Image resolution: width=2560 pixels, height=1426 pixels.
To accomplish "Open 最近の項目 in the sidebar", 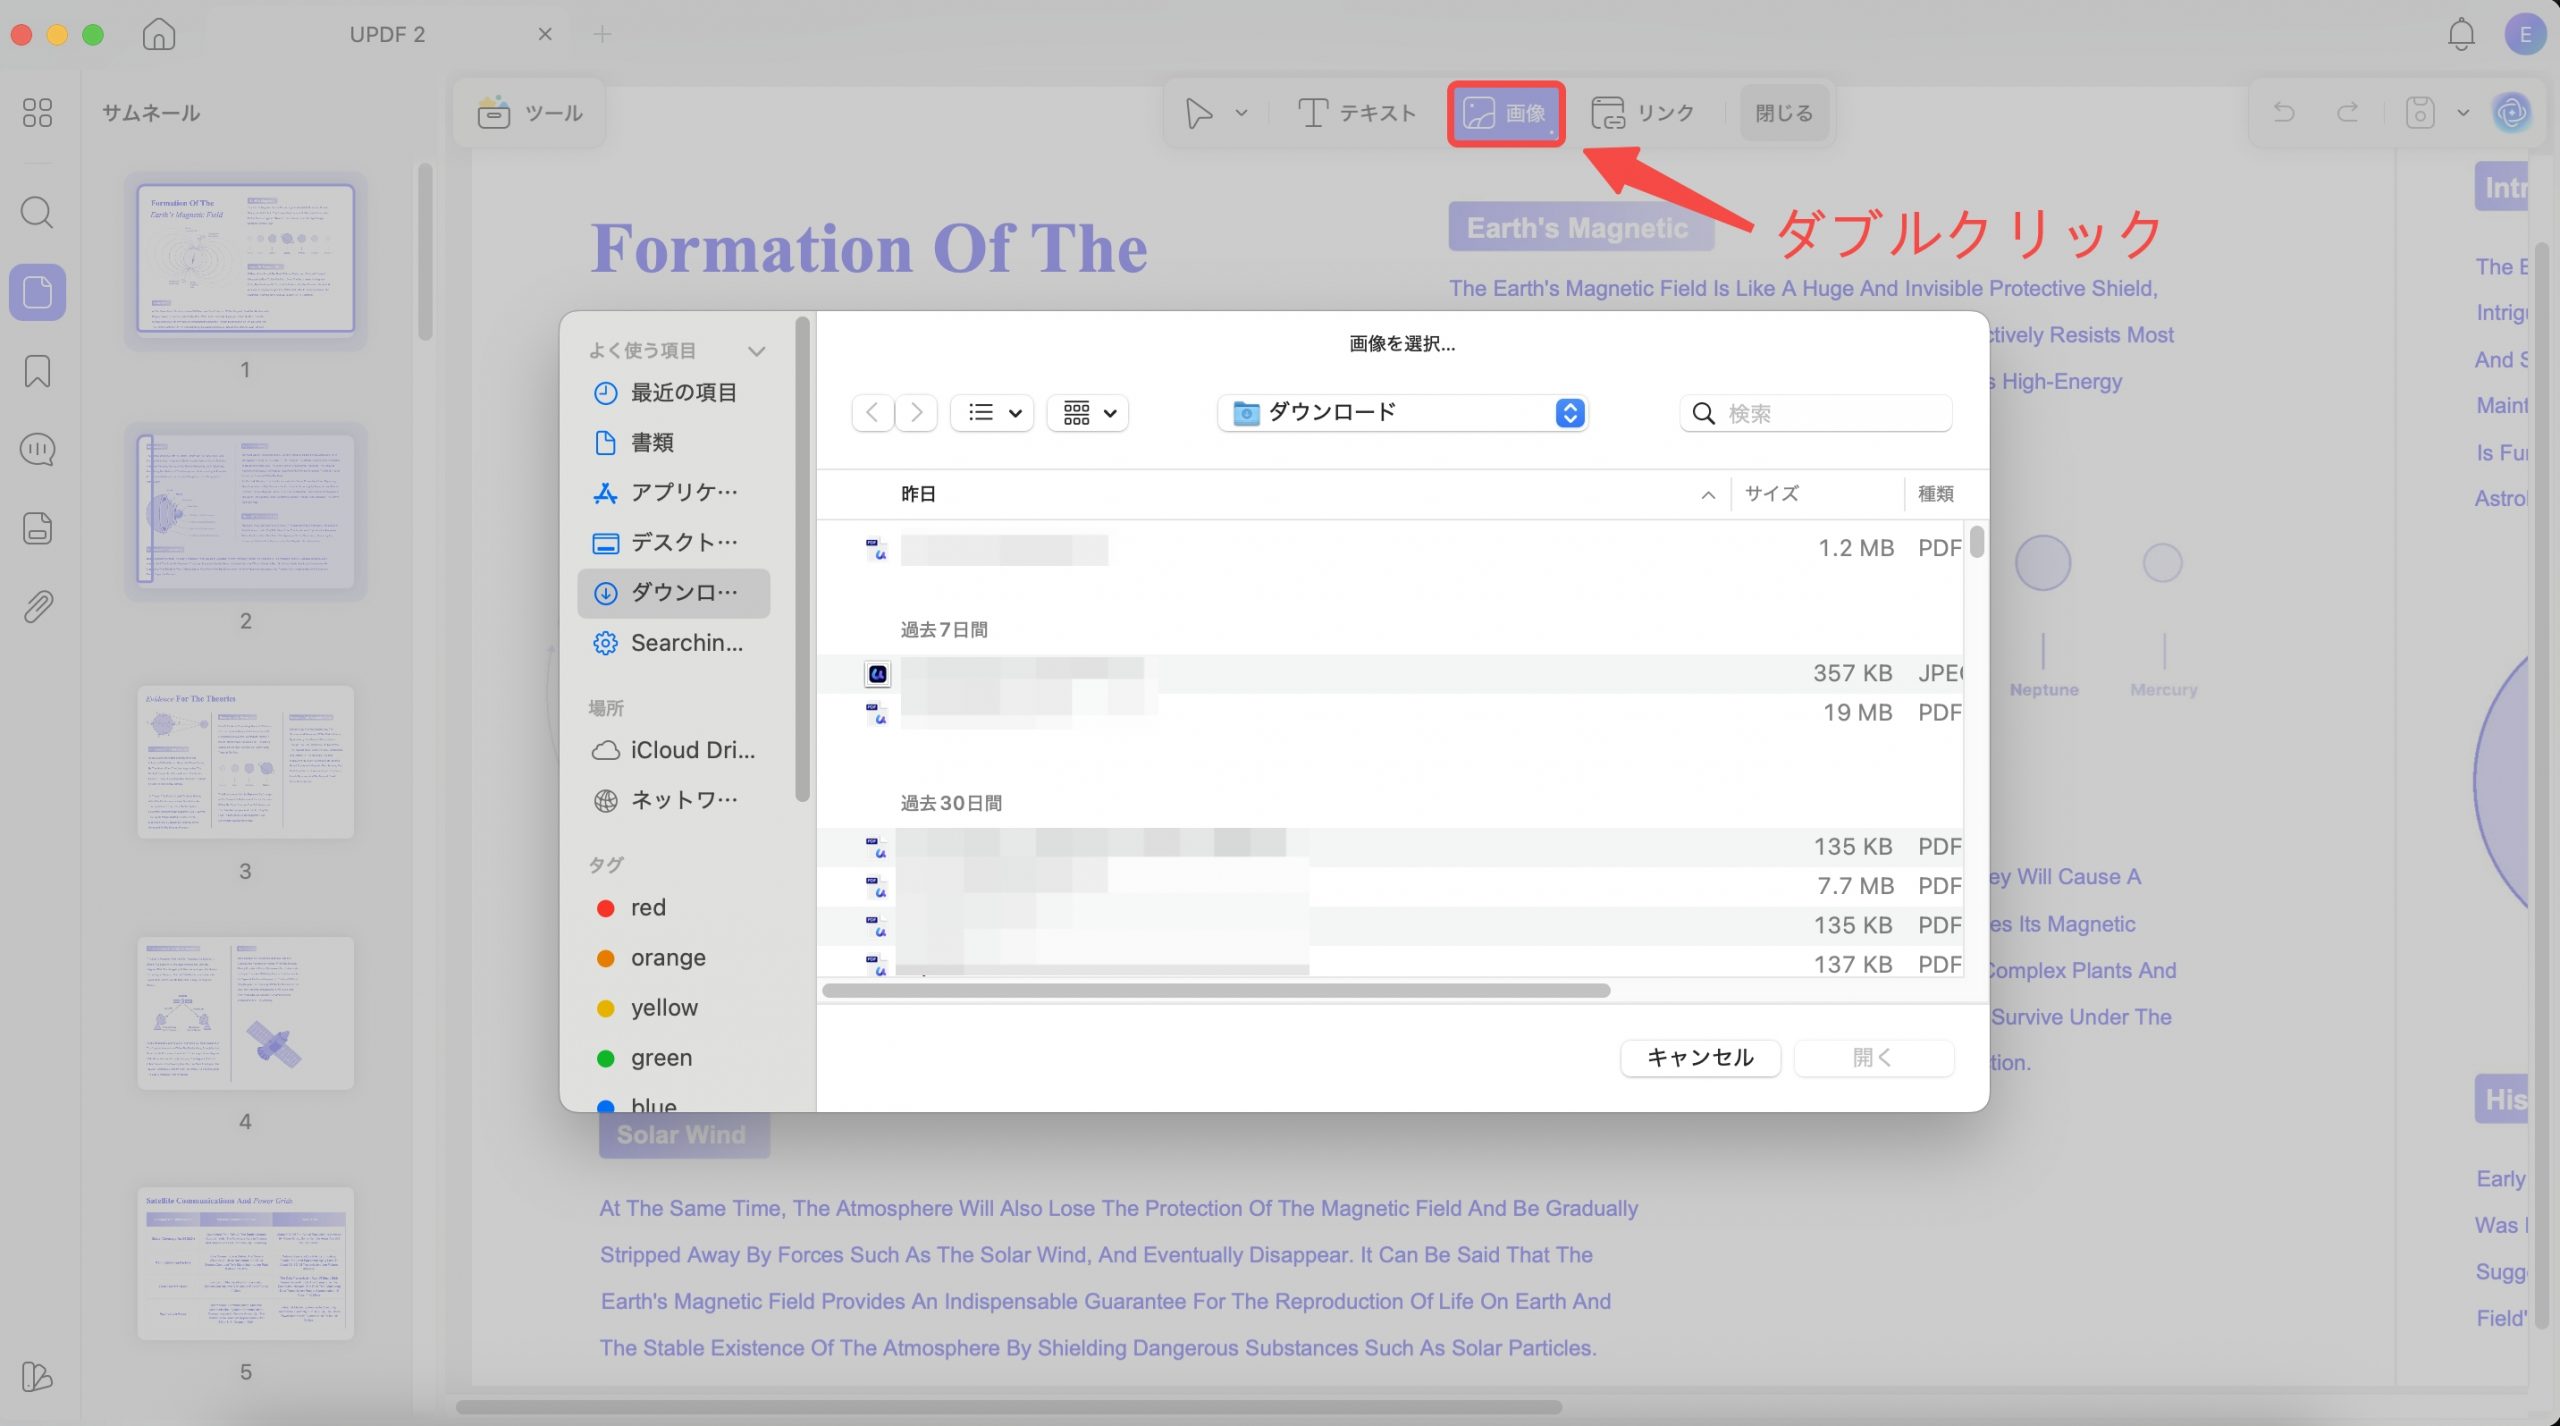I will [674, 393].
